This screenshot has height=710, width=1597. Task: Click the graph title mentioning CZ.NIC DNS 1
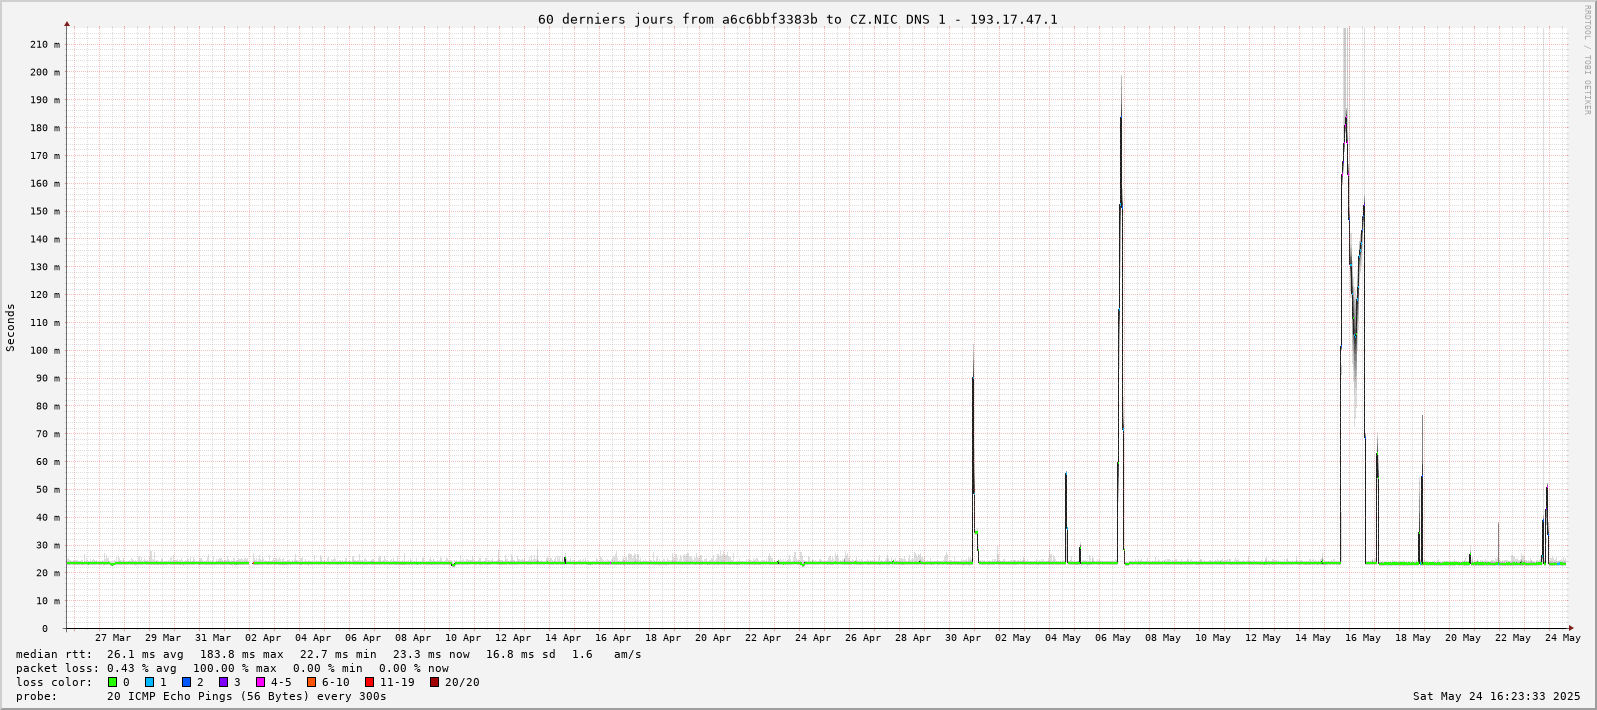(x=797, y=19)
